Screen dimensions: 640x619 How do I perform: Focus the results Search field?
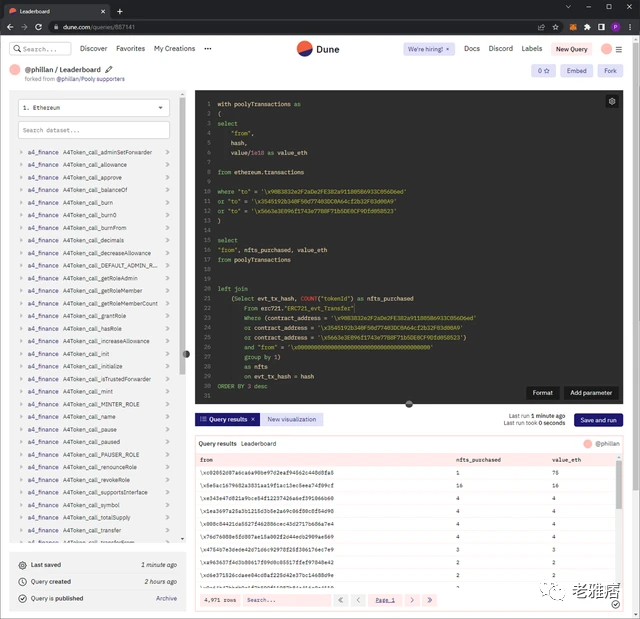pos(287,600)
